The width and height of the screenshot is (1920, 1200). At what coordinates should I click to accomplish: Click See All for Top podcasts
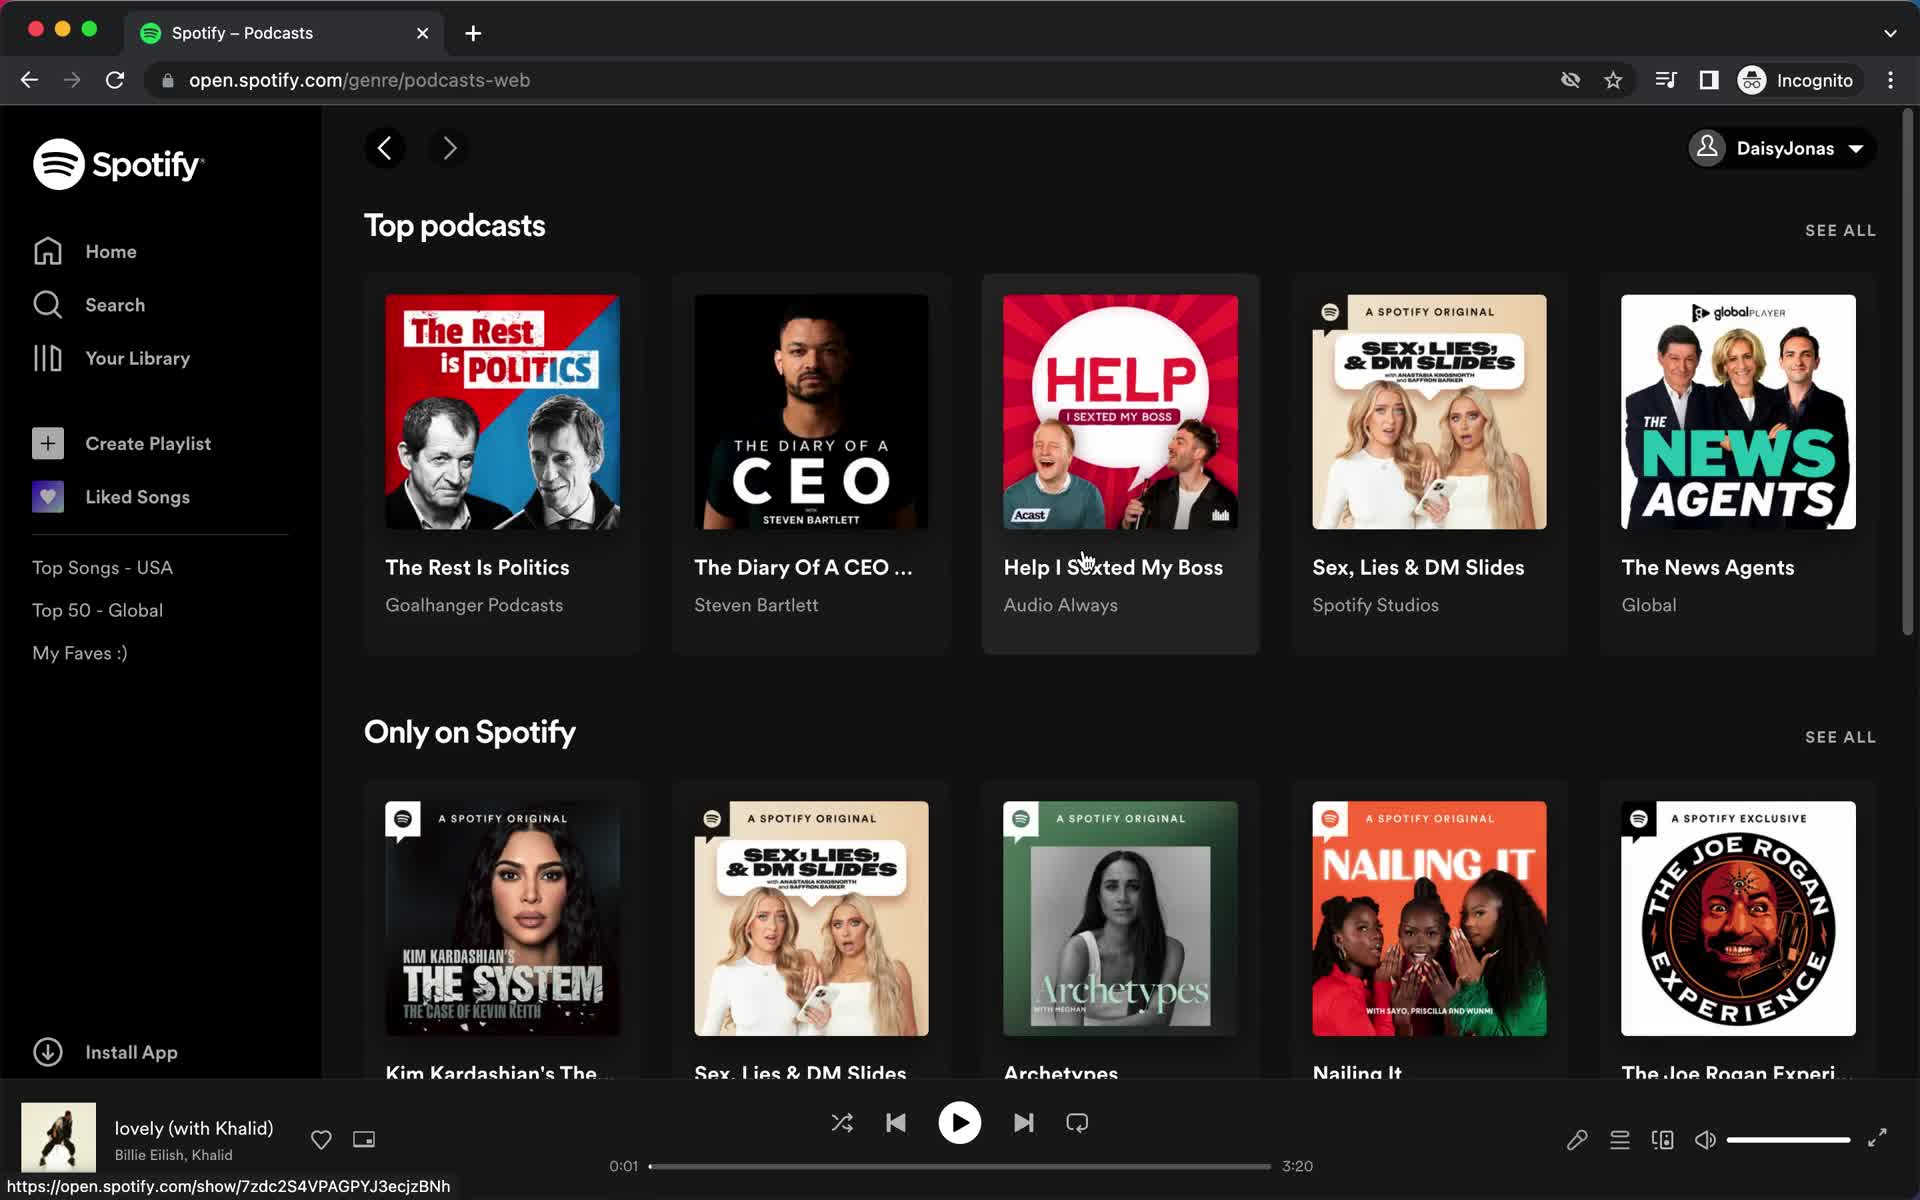[1840, 230]
